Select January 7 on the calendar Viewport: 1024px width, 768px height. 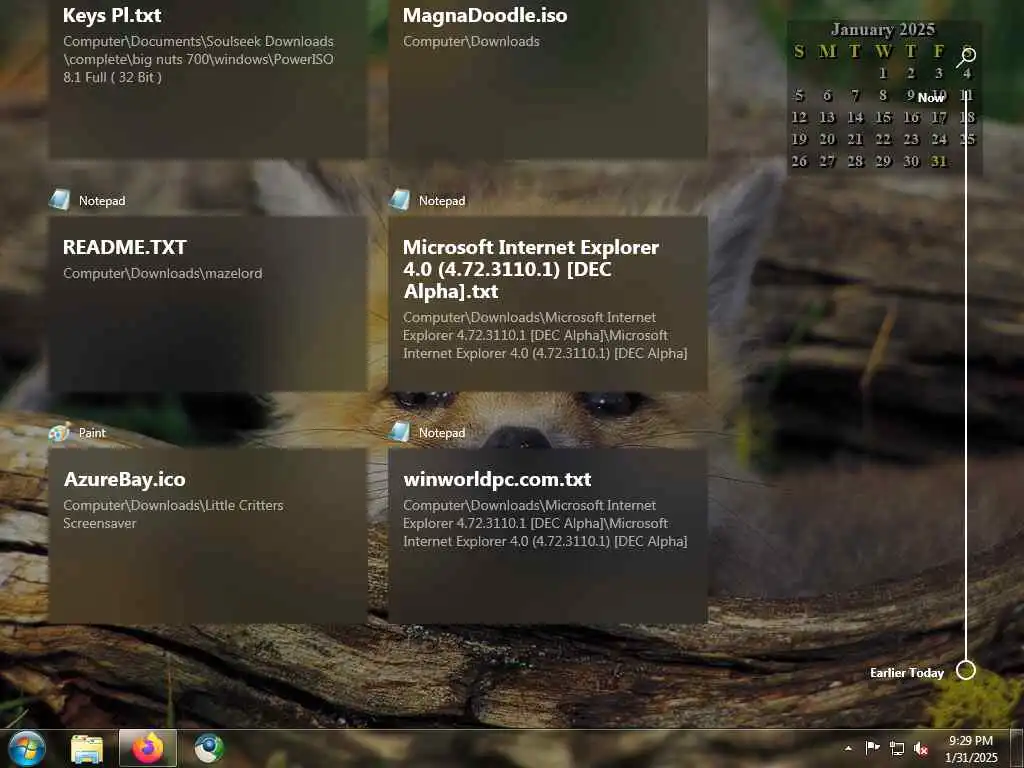855,95
